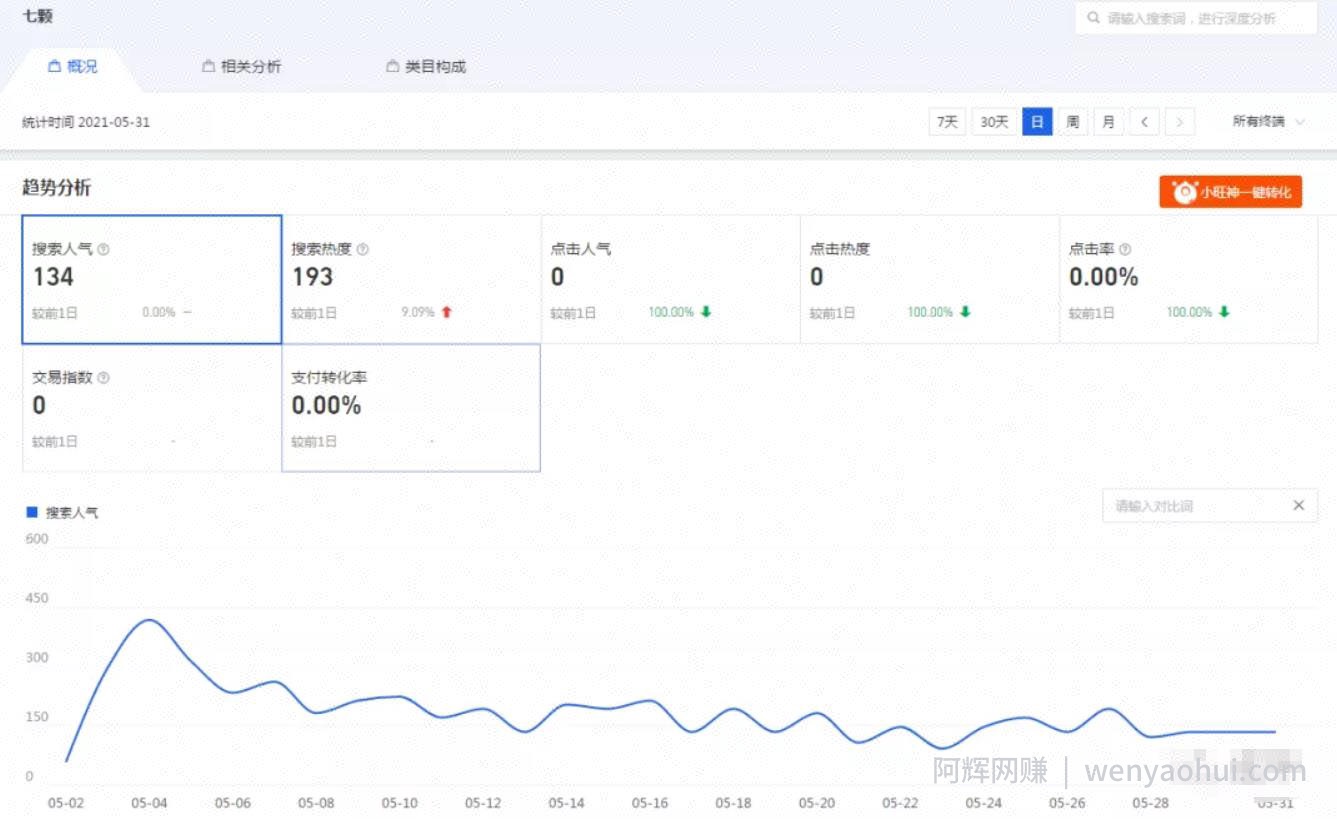Click help icon next to 搜索人气

pos(104,249)
